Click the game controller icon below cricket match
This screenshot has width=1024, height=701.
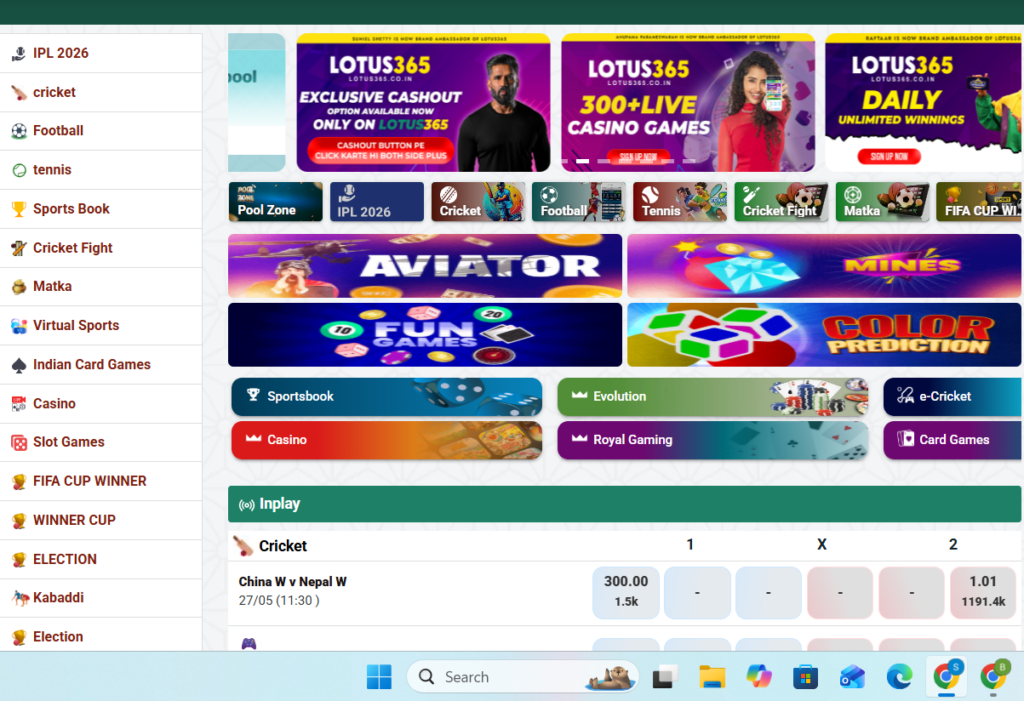[x=249, y=644]
